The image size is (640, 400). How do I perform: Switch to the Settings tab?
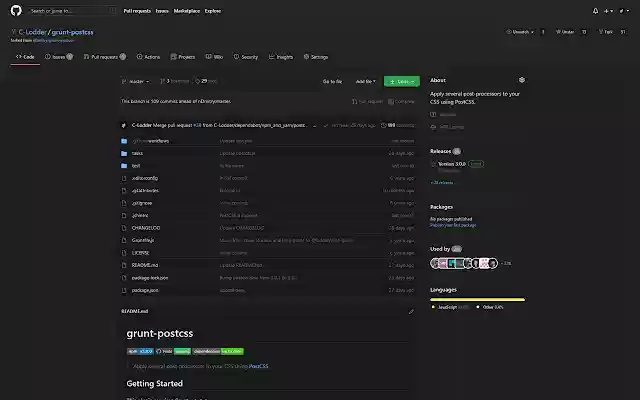point(316,57)
